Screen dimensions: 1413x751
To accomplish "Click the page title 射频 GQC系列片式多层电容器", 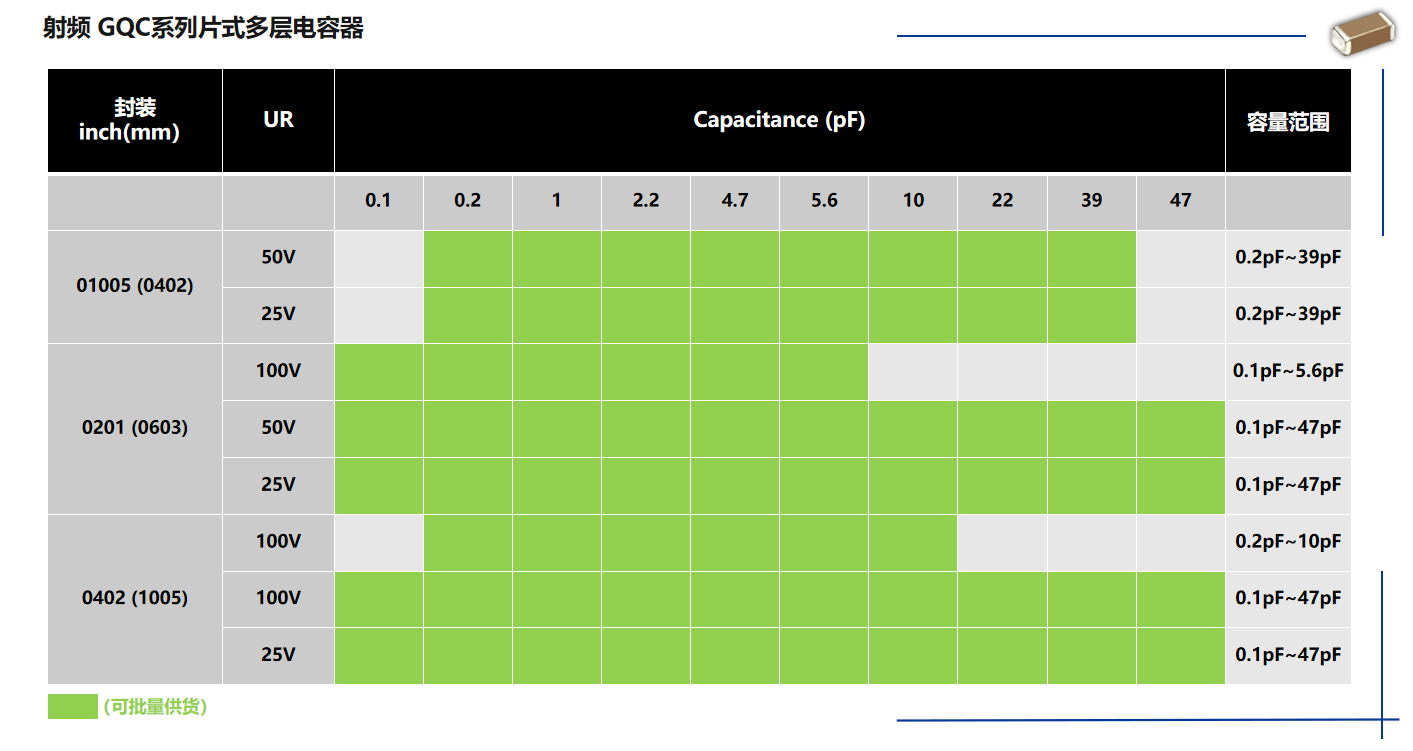I will (x=203, y=29).
